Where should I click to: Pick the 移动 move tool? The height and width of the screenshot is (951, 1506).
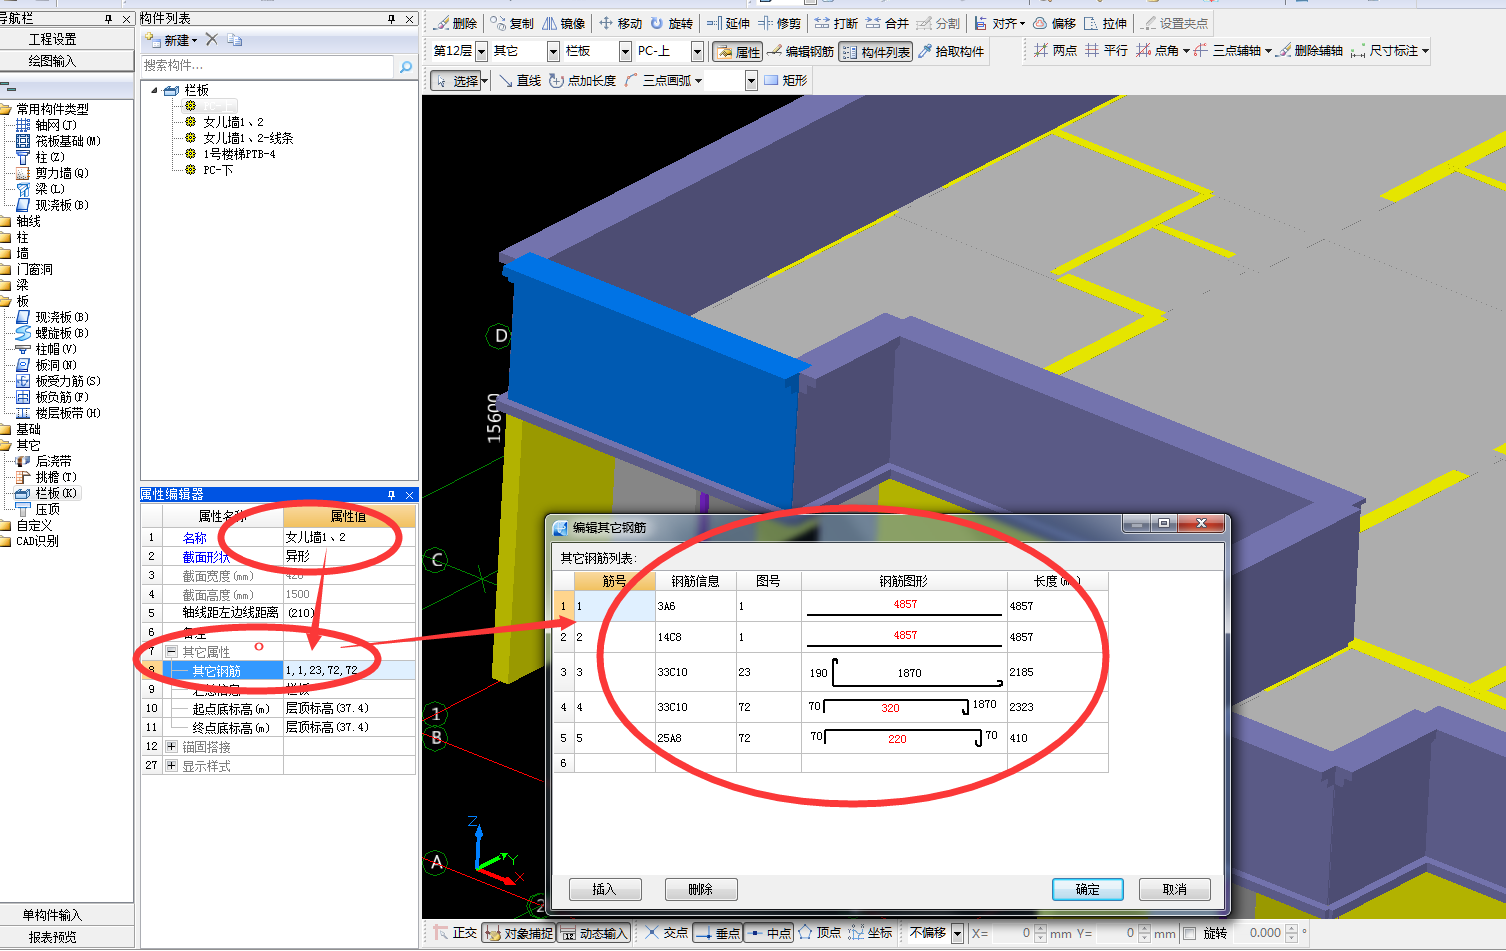621,23
